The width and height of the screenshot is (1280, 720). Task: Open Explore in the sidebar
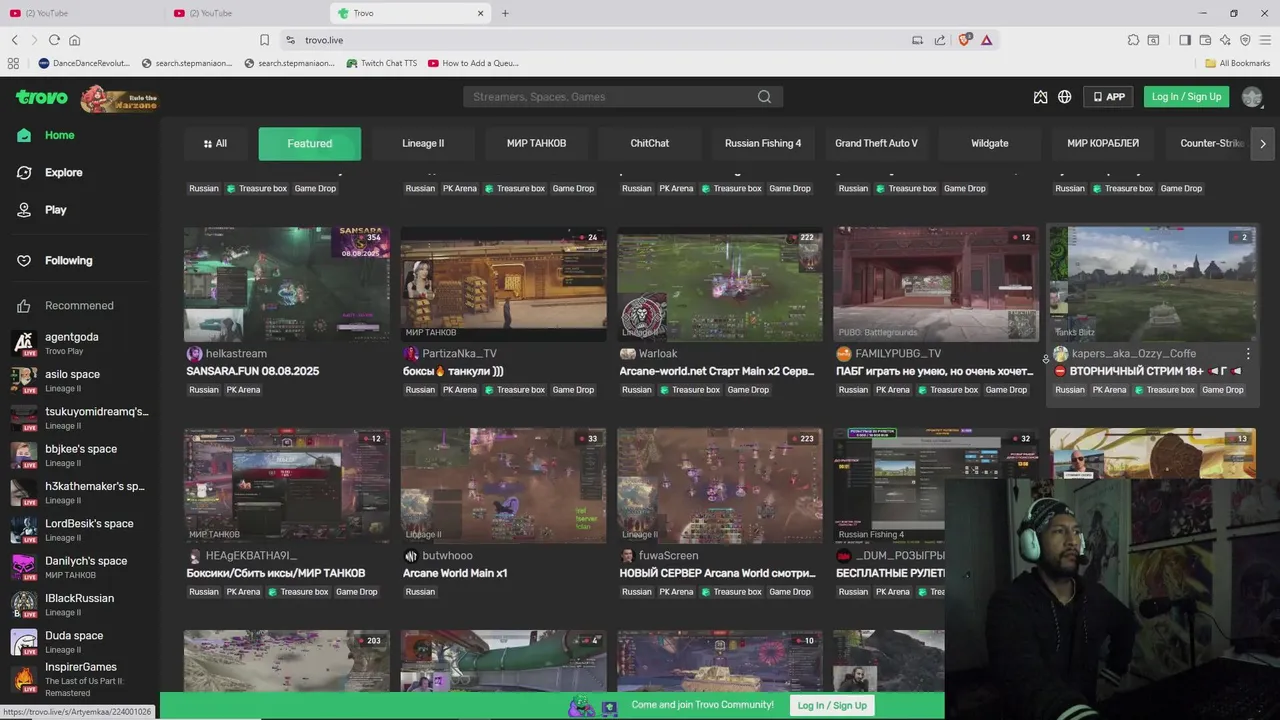pyautogui.click(x=63, y=172)
